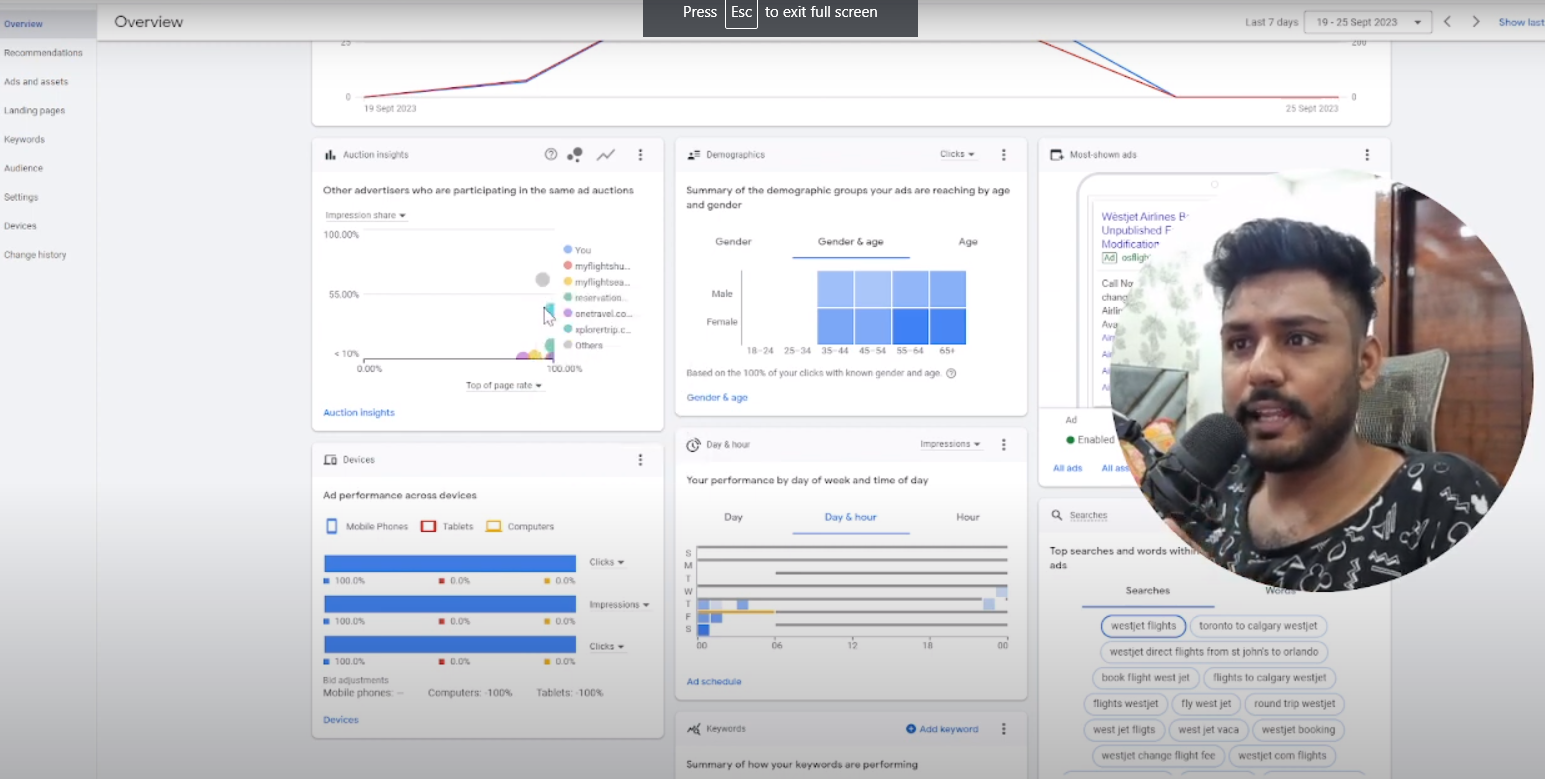Click the Most-shown ads card icon
Viewport: 1545px width, 779px height.
(1056, 155)
